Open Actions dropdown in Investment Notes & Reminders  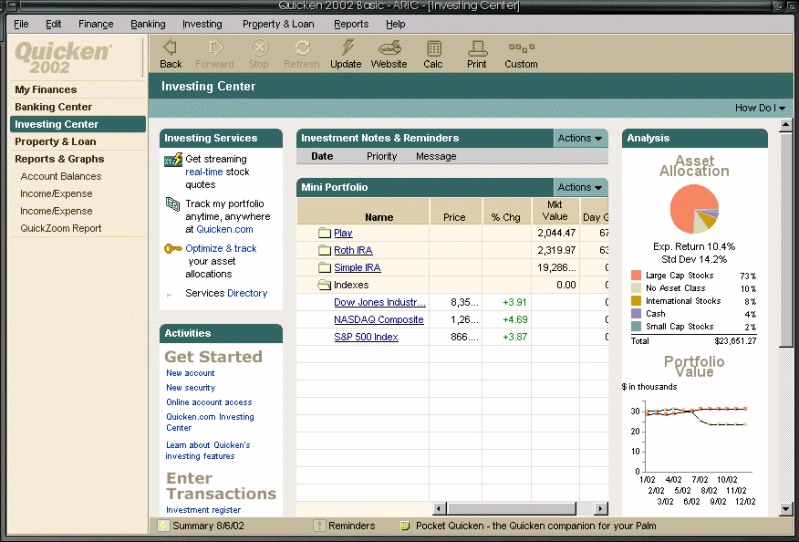pyautogui.click(x=580, y=138)
